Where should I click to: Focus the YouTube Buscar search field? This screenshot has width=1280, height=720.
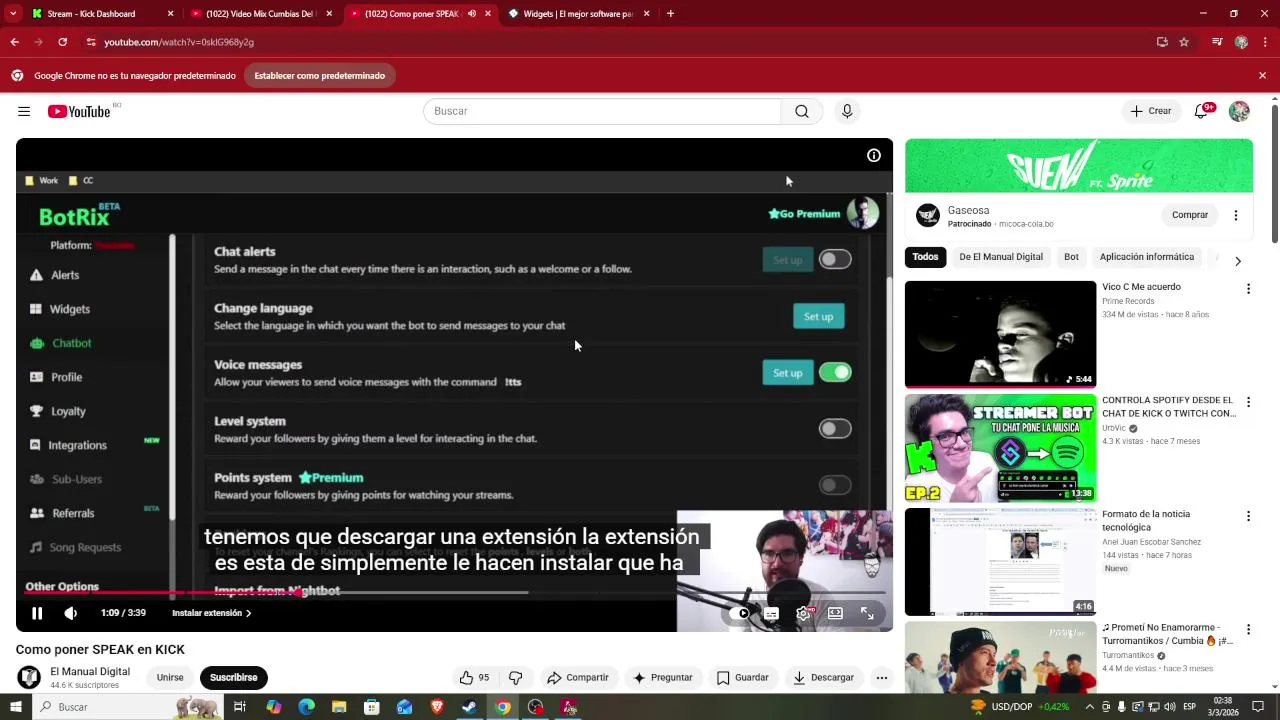pos(602,111)
